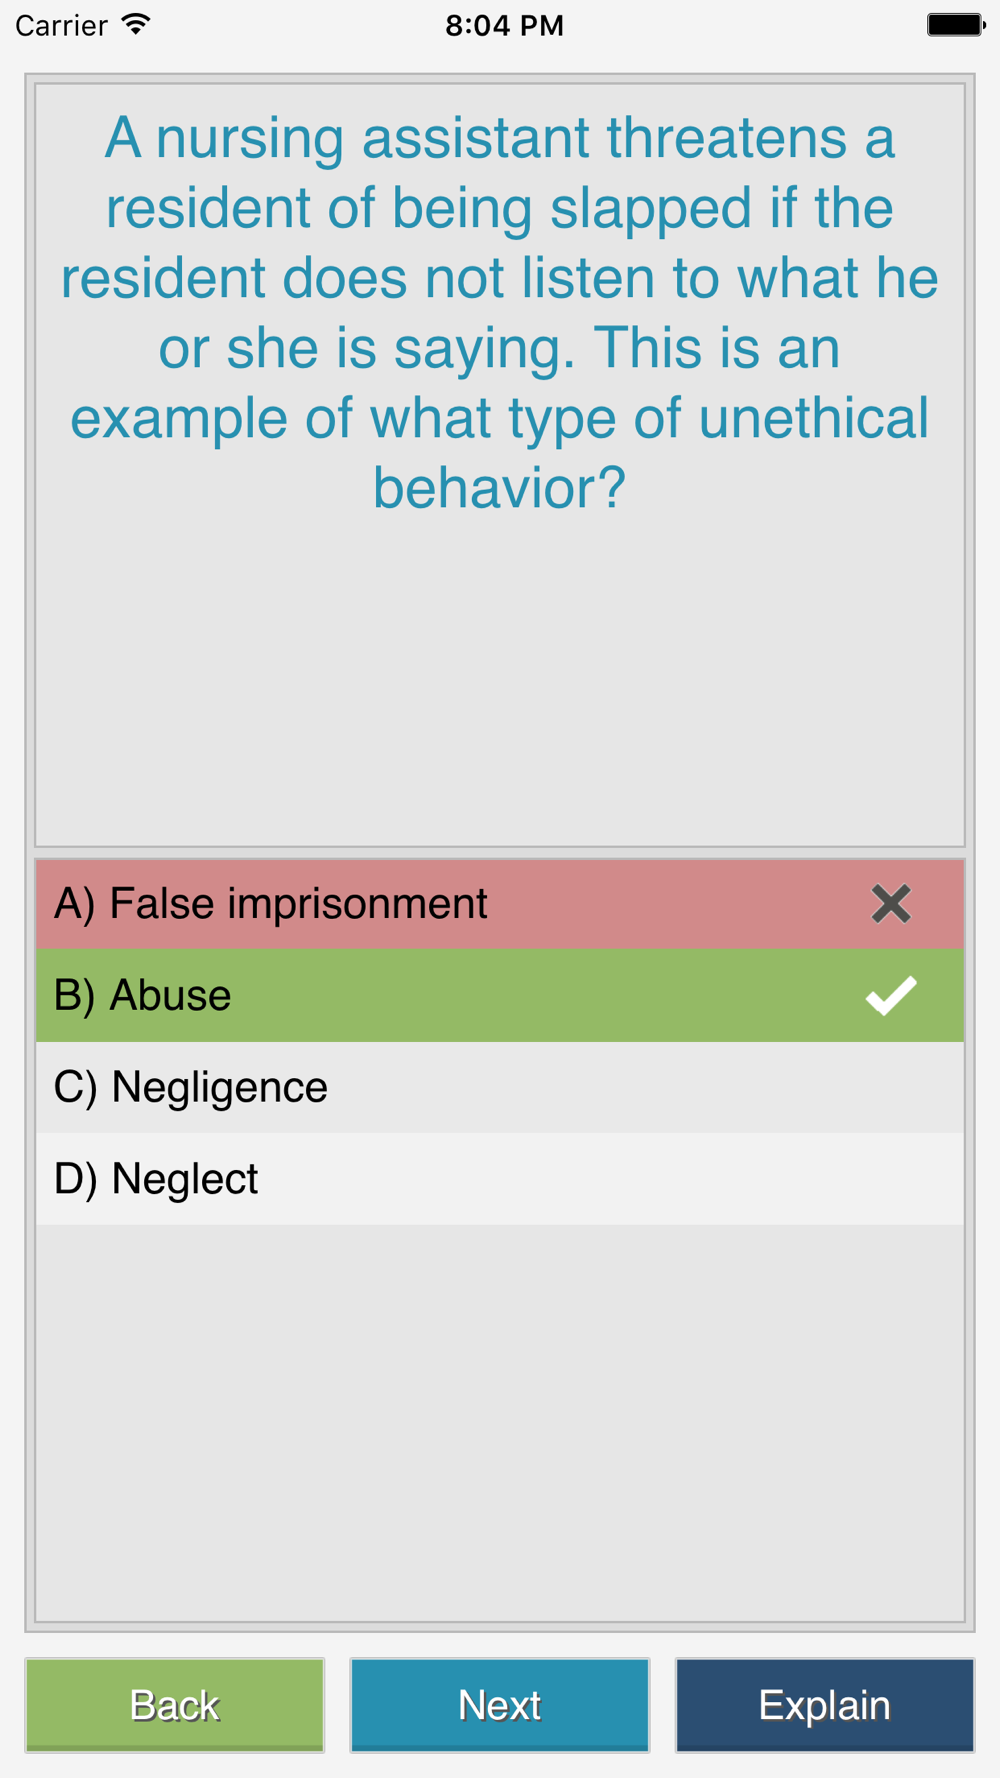The image size is (1000, 1778).
Task: Click the X mark beside False imprisonment
Action: [890, 904]
